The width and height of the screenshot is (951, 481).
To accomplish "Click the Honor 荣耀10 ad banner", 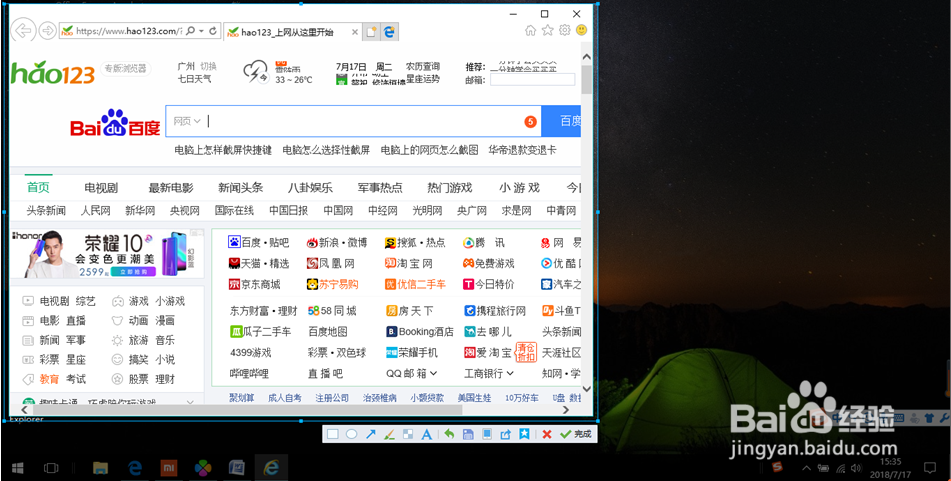I will (107, 254).
